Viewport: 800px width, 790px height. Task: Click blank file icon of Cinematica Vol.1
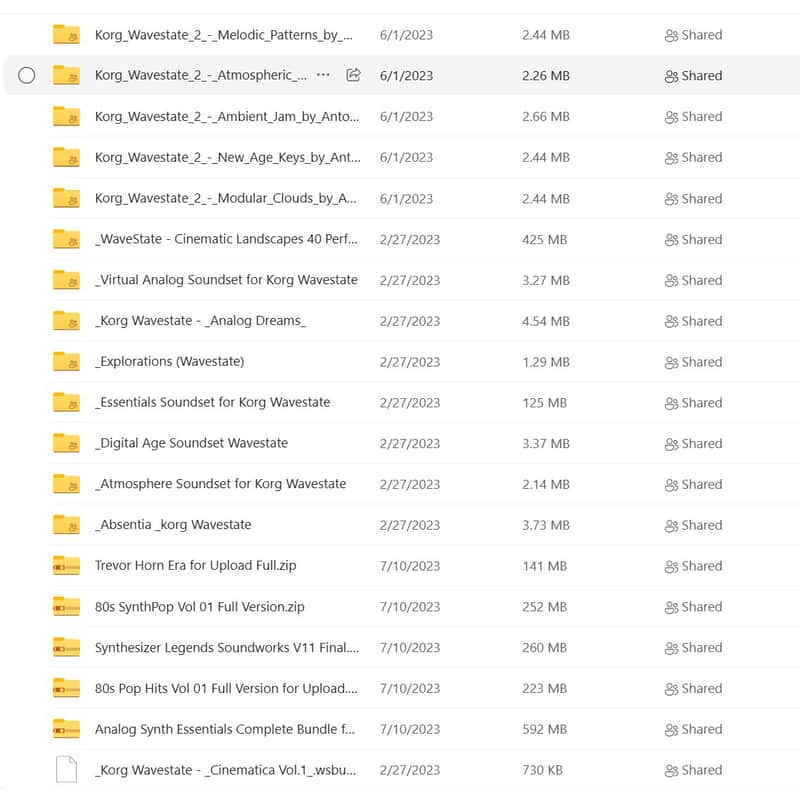(x=66, y=769)
